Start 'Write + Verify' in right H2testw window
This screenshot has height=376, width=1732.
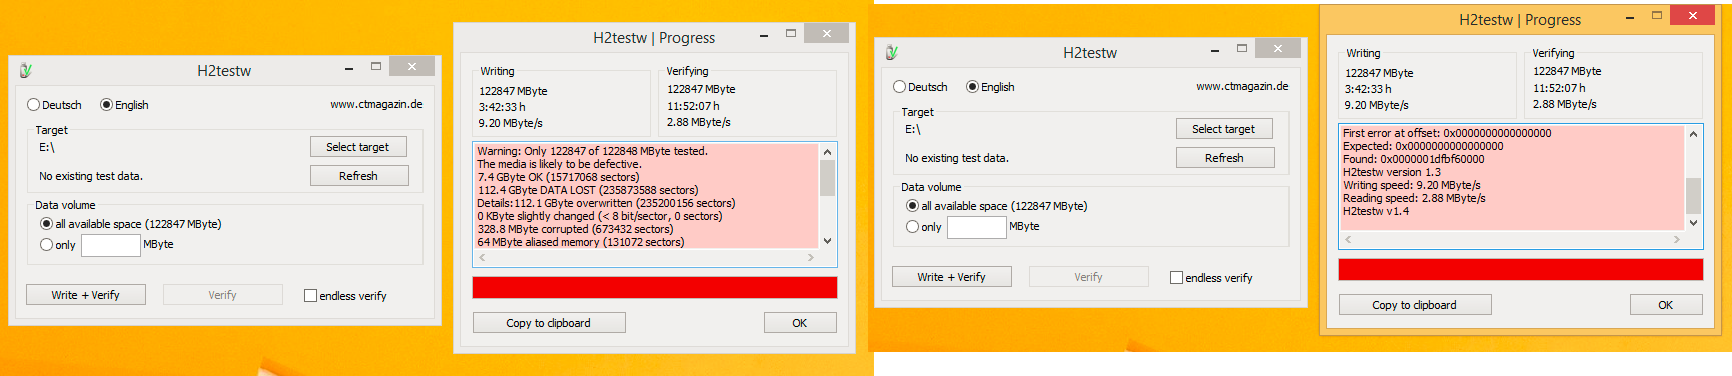pyautogui.click(x=952, y=277)
